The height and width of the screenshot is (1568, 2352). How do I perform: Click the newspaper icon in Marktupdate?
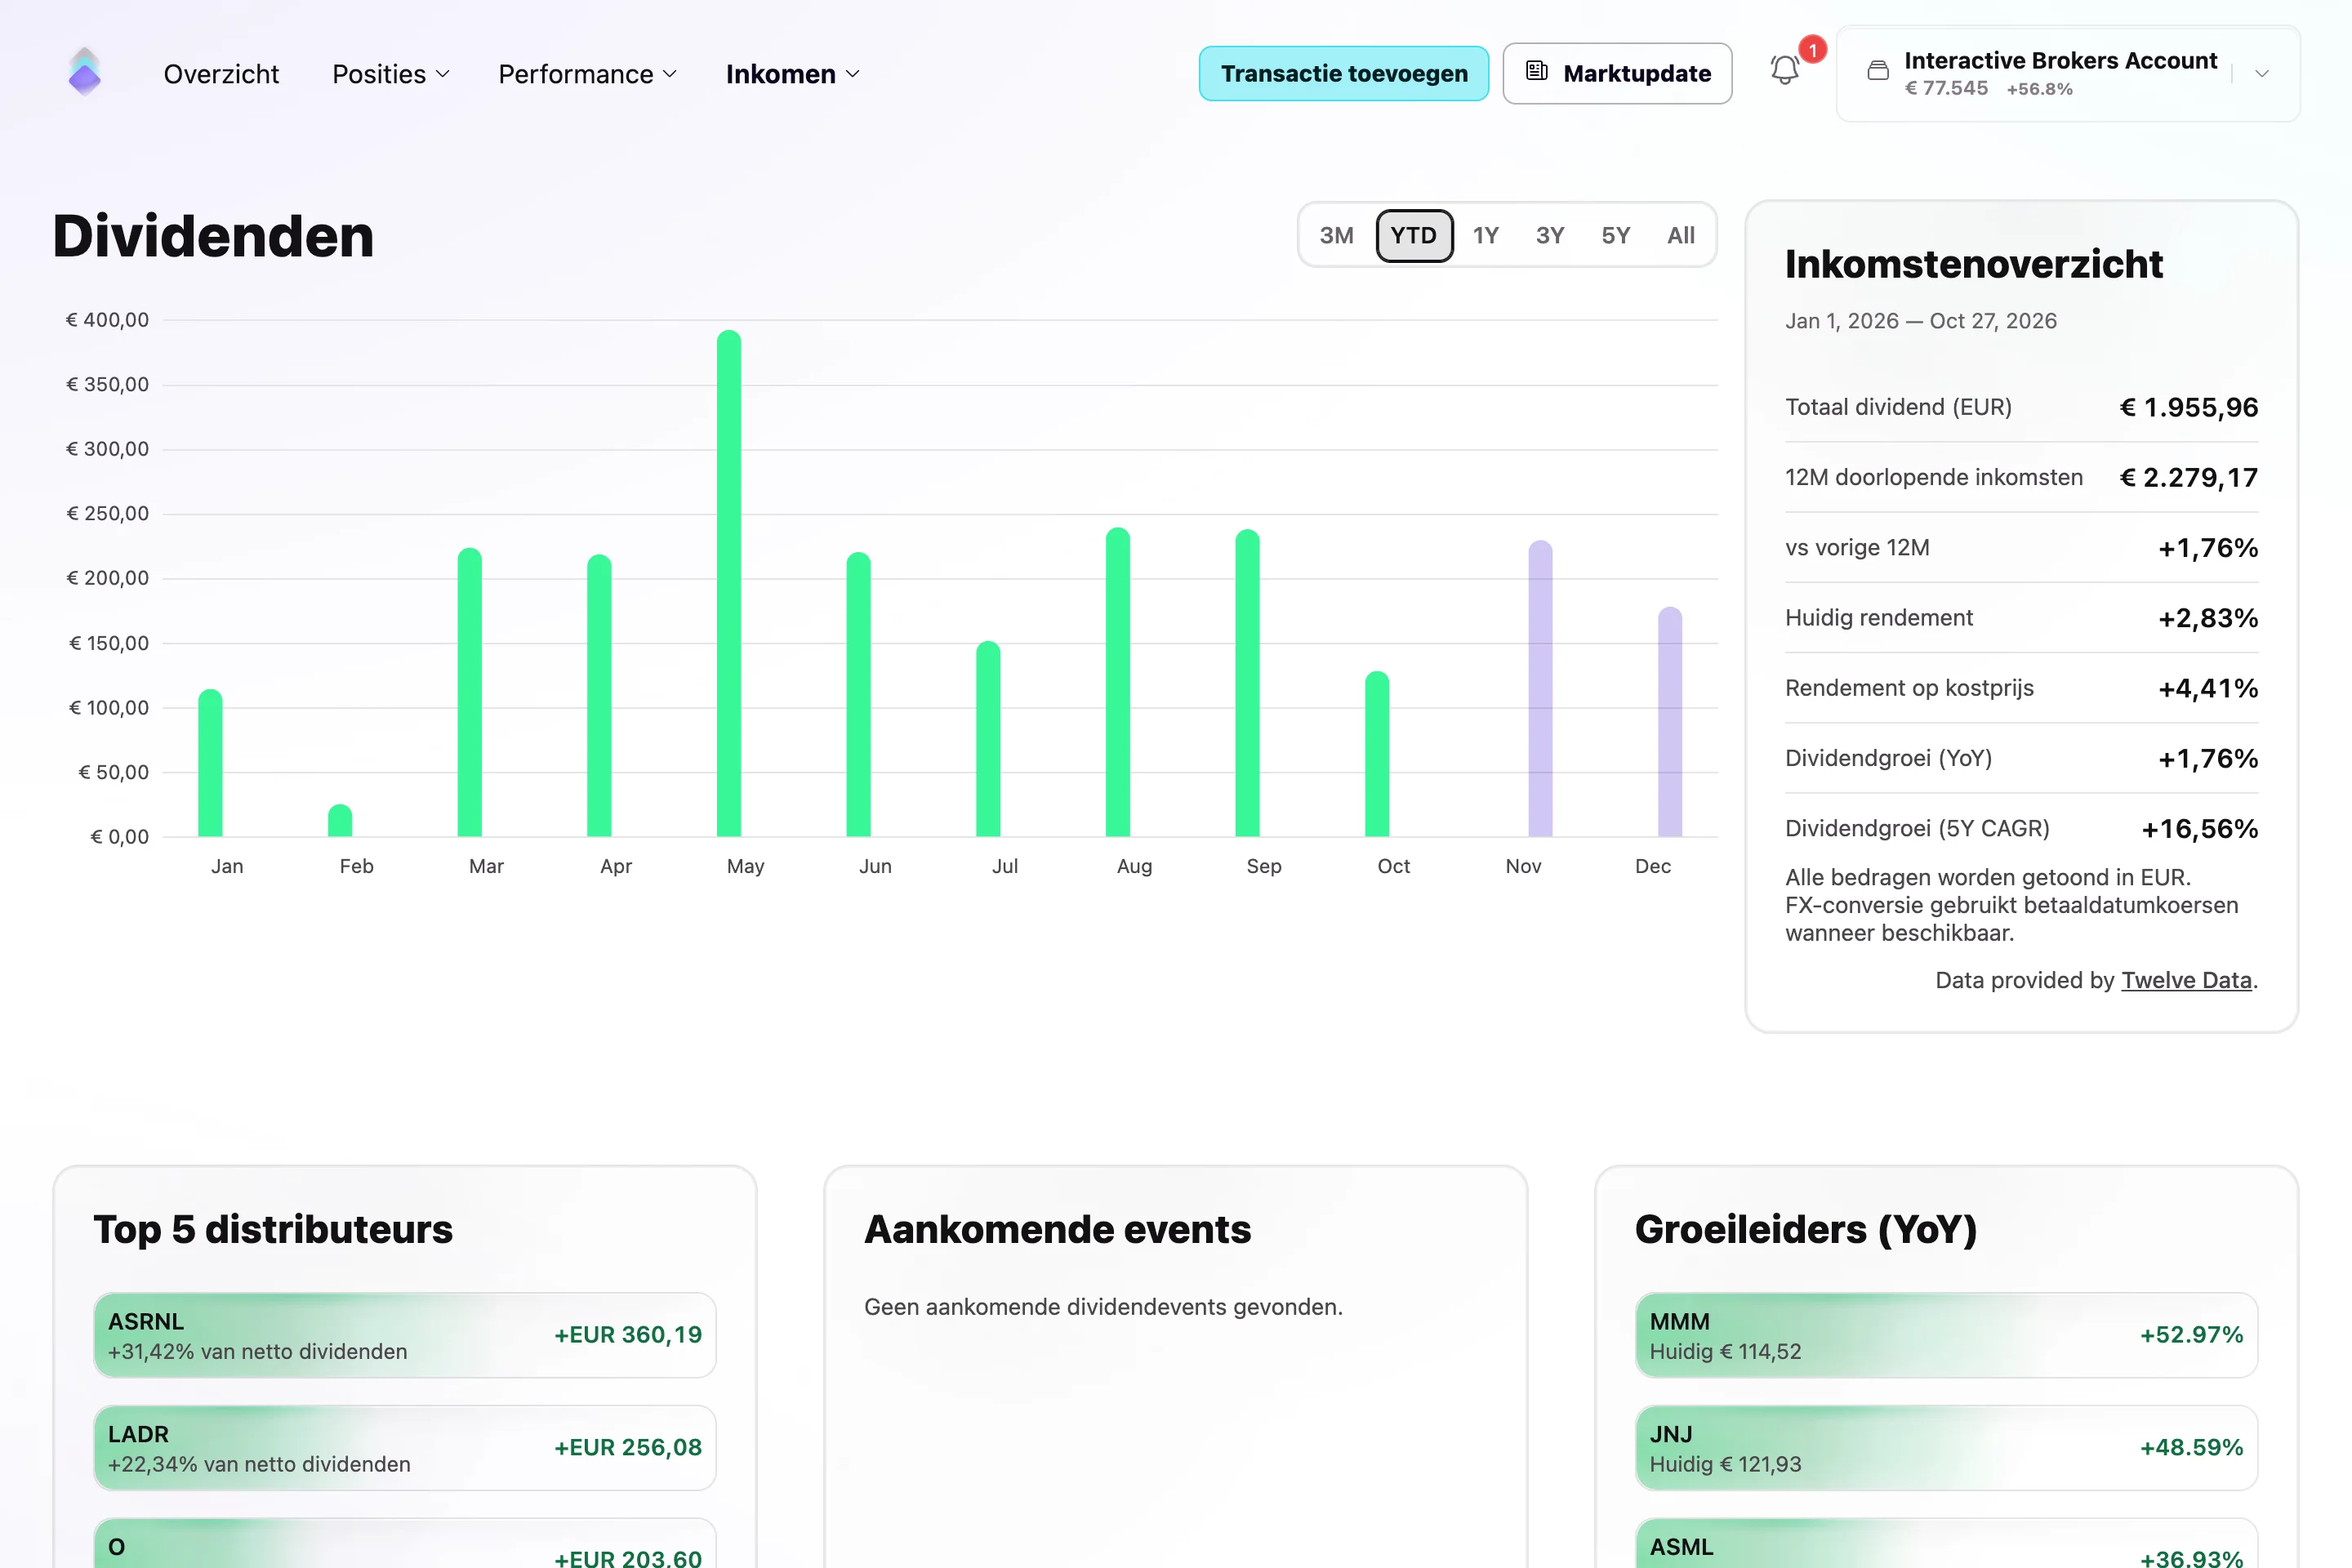pos(1537,72)
